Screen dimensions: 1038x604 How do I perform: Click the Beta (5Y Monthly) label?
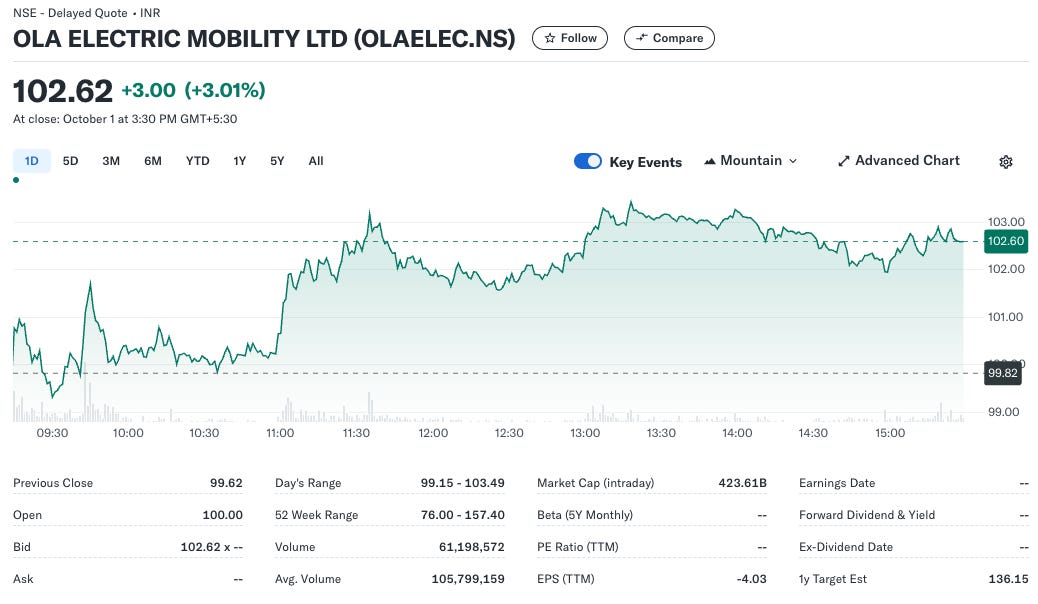(585, 515)
